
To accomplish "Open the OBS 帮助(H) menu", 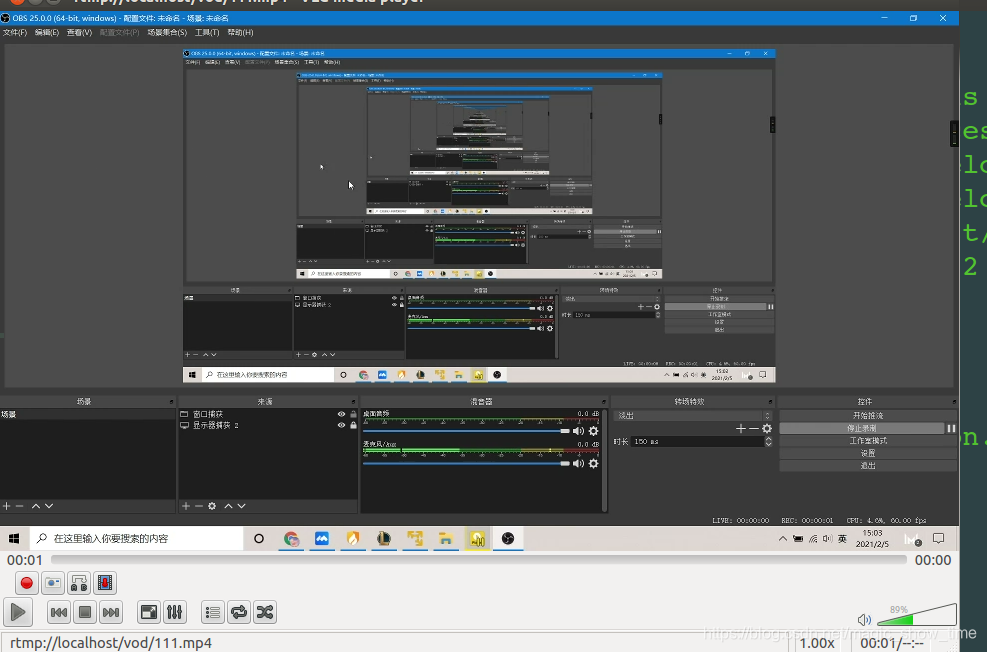I will [240, 33].
